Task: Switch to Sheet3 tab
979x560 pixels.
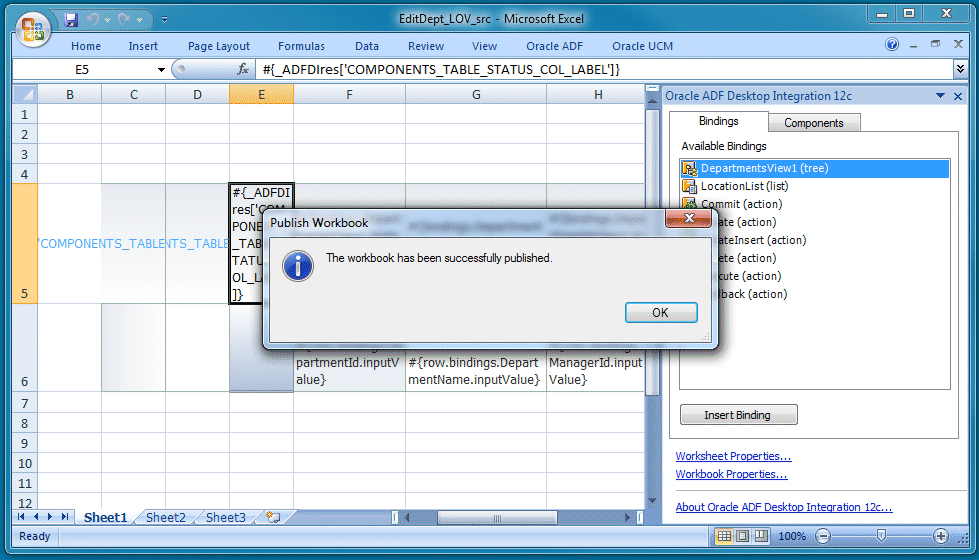Action: coord(225,518)
